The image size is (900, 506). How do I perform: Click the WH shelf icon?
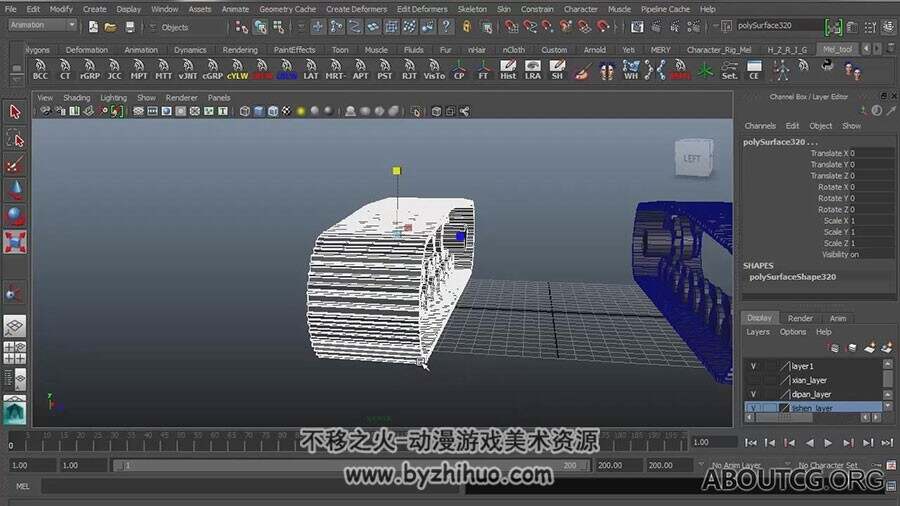pos(631,69)
